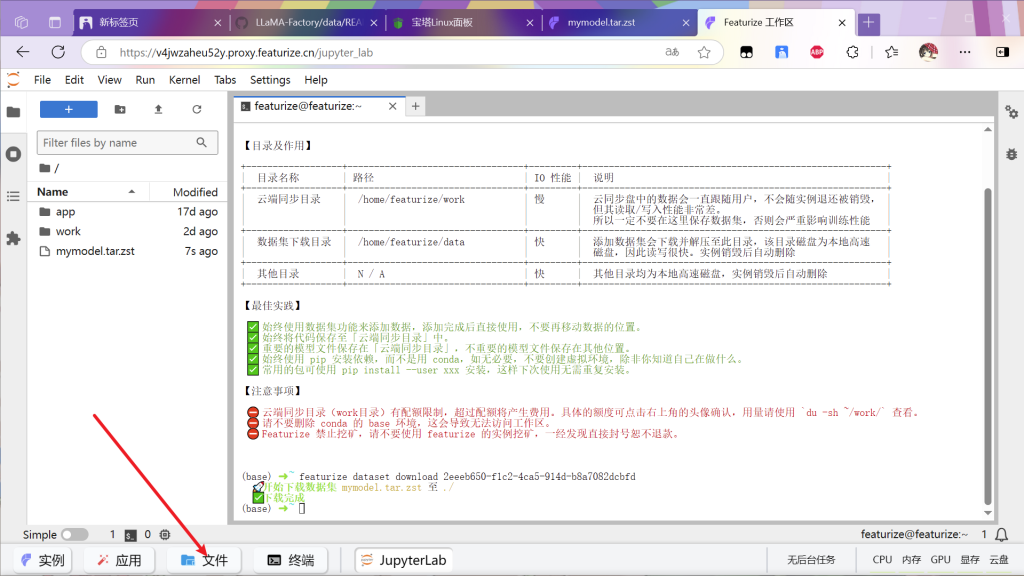
Task: Open browser more options menu
Action: tap(965, 52)
